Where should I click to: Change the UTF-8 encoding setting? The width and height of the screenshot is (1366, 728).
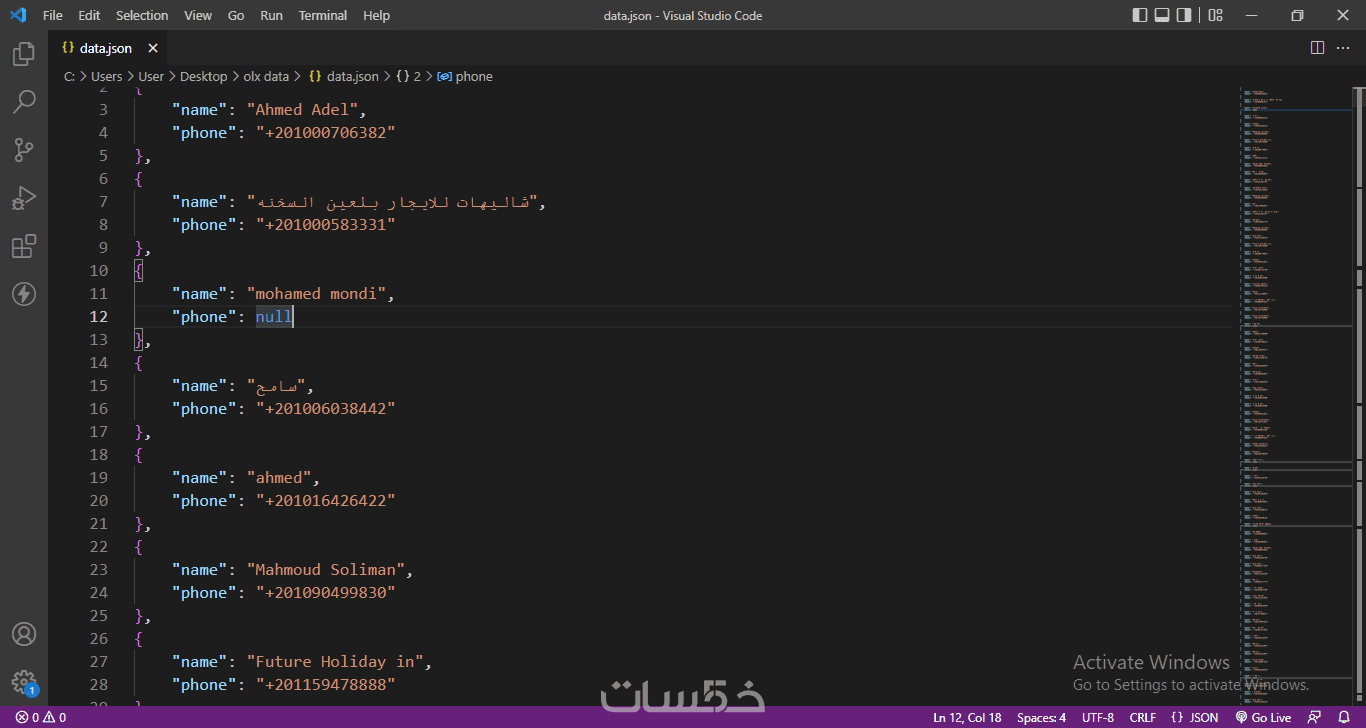(x=1097, y=717)
